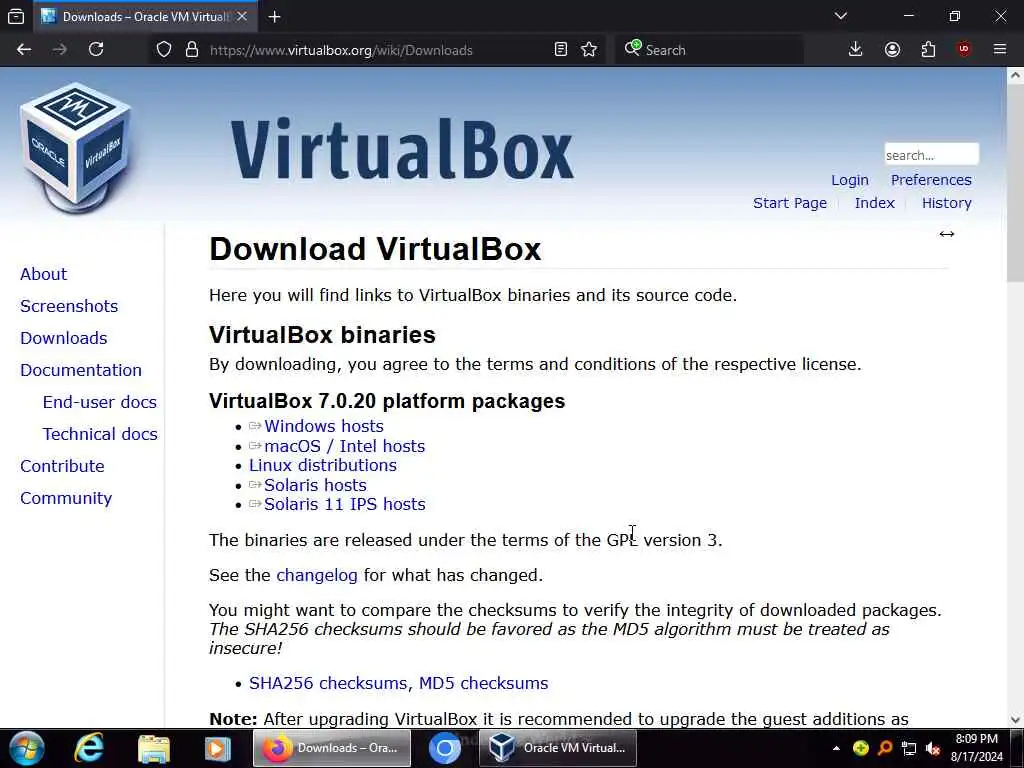The height and width of the screenshot is (768, 1024).
Task: Open the Firefox account icon
Action: (x=892, y=50)
